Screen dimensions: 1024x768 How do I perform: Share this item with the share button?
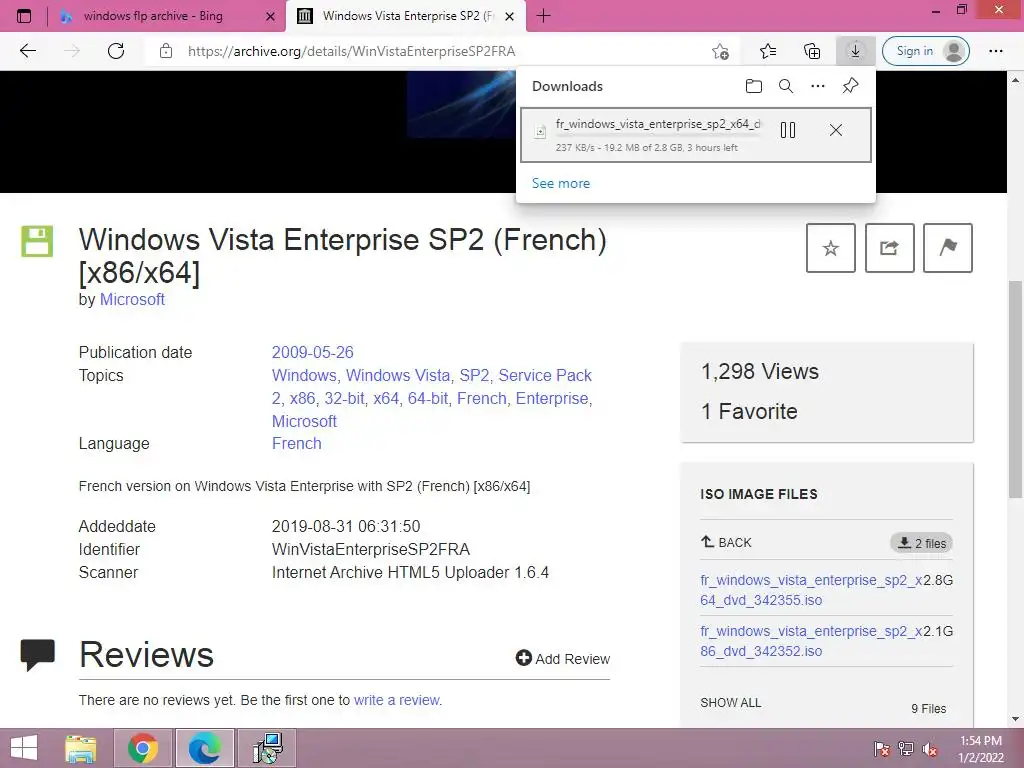pos(889,248)
